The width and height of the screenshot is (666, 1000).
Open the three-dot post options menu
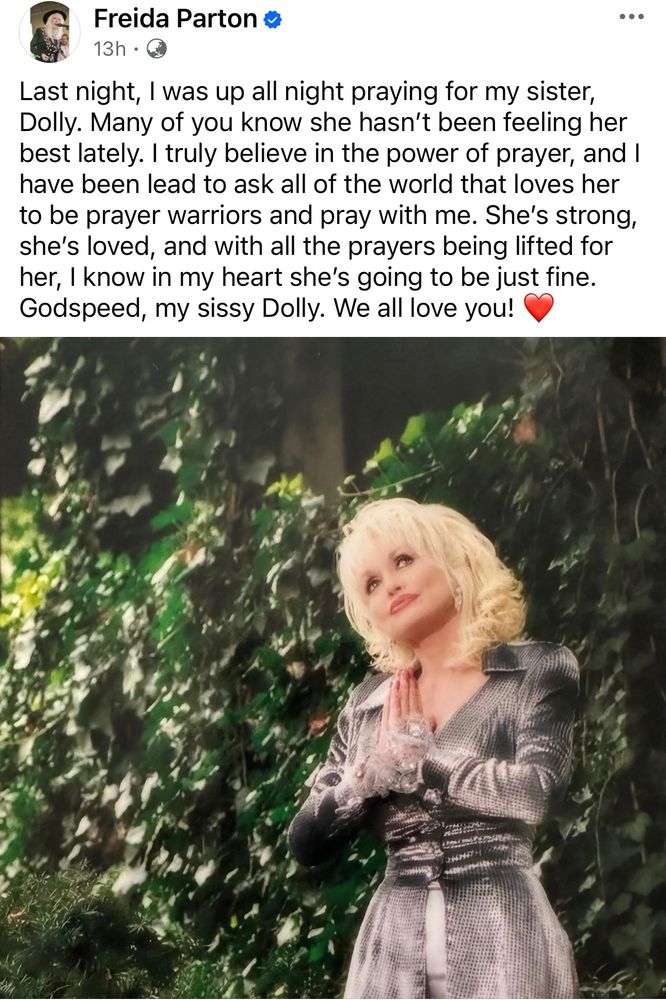(632, 17)
